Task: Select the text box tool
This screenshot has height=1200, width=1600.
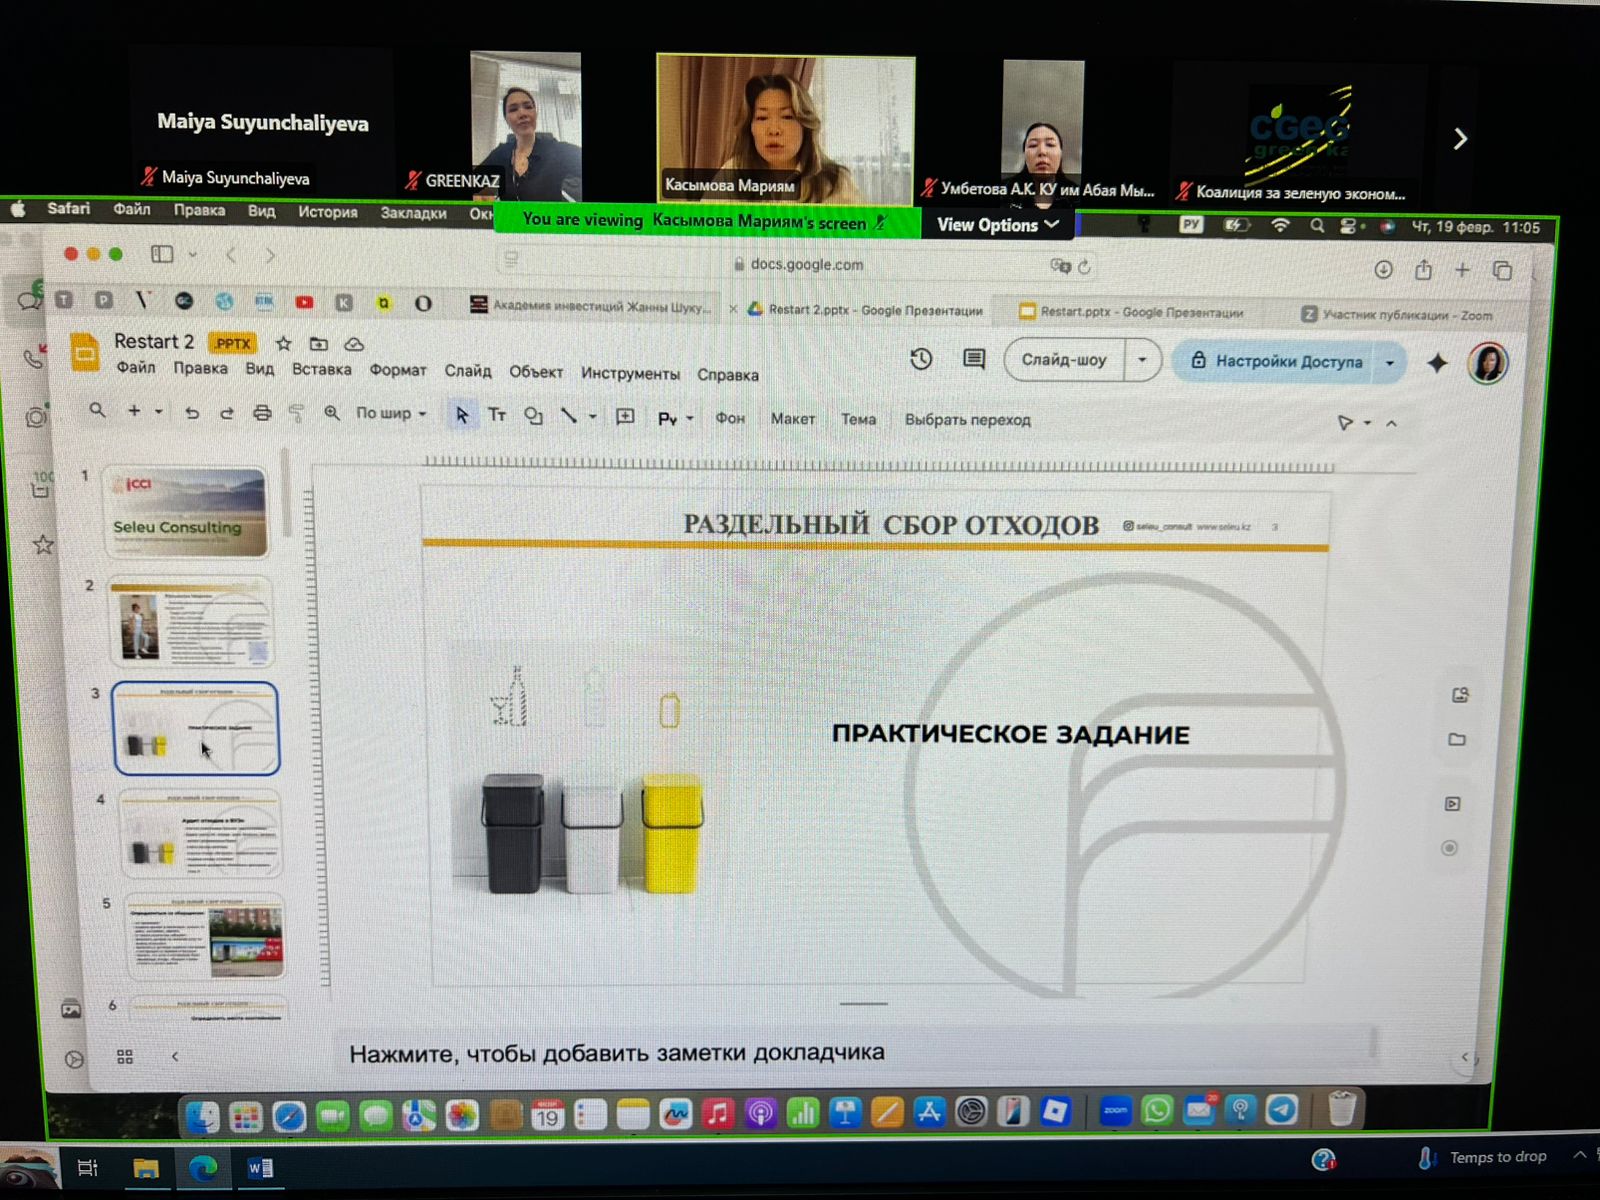Action: click(x=497, y=415)
